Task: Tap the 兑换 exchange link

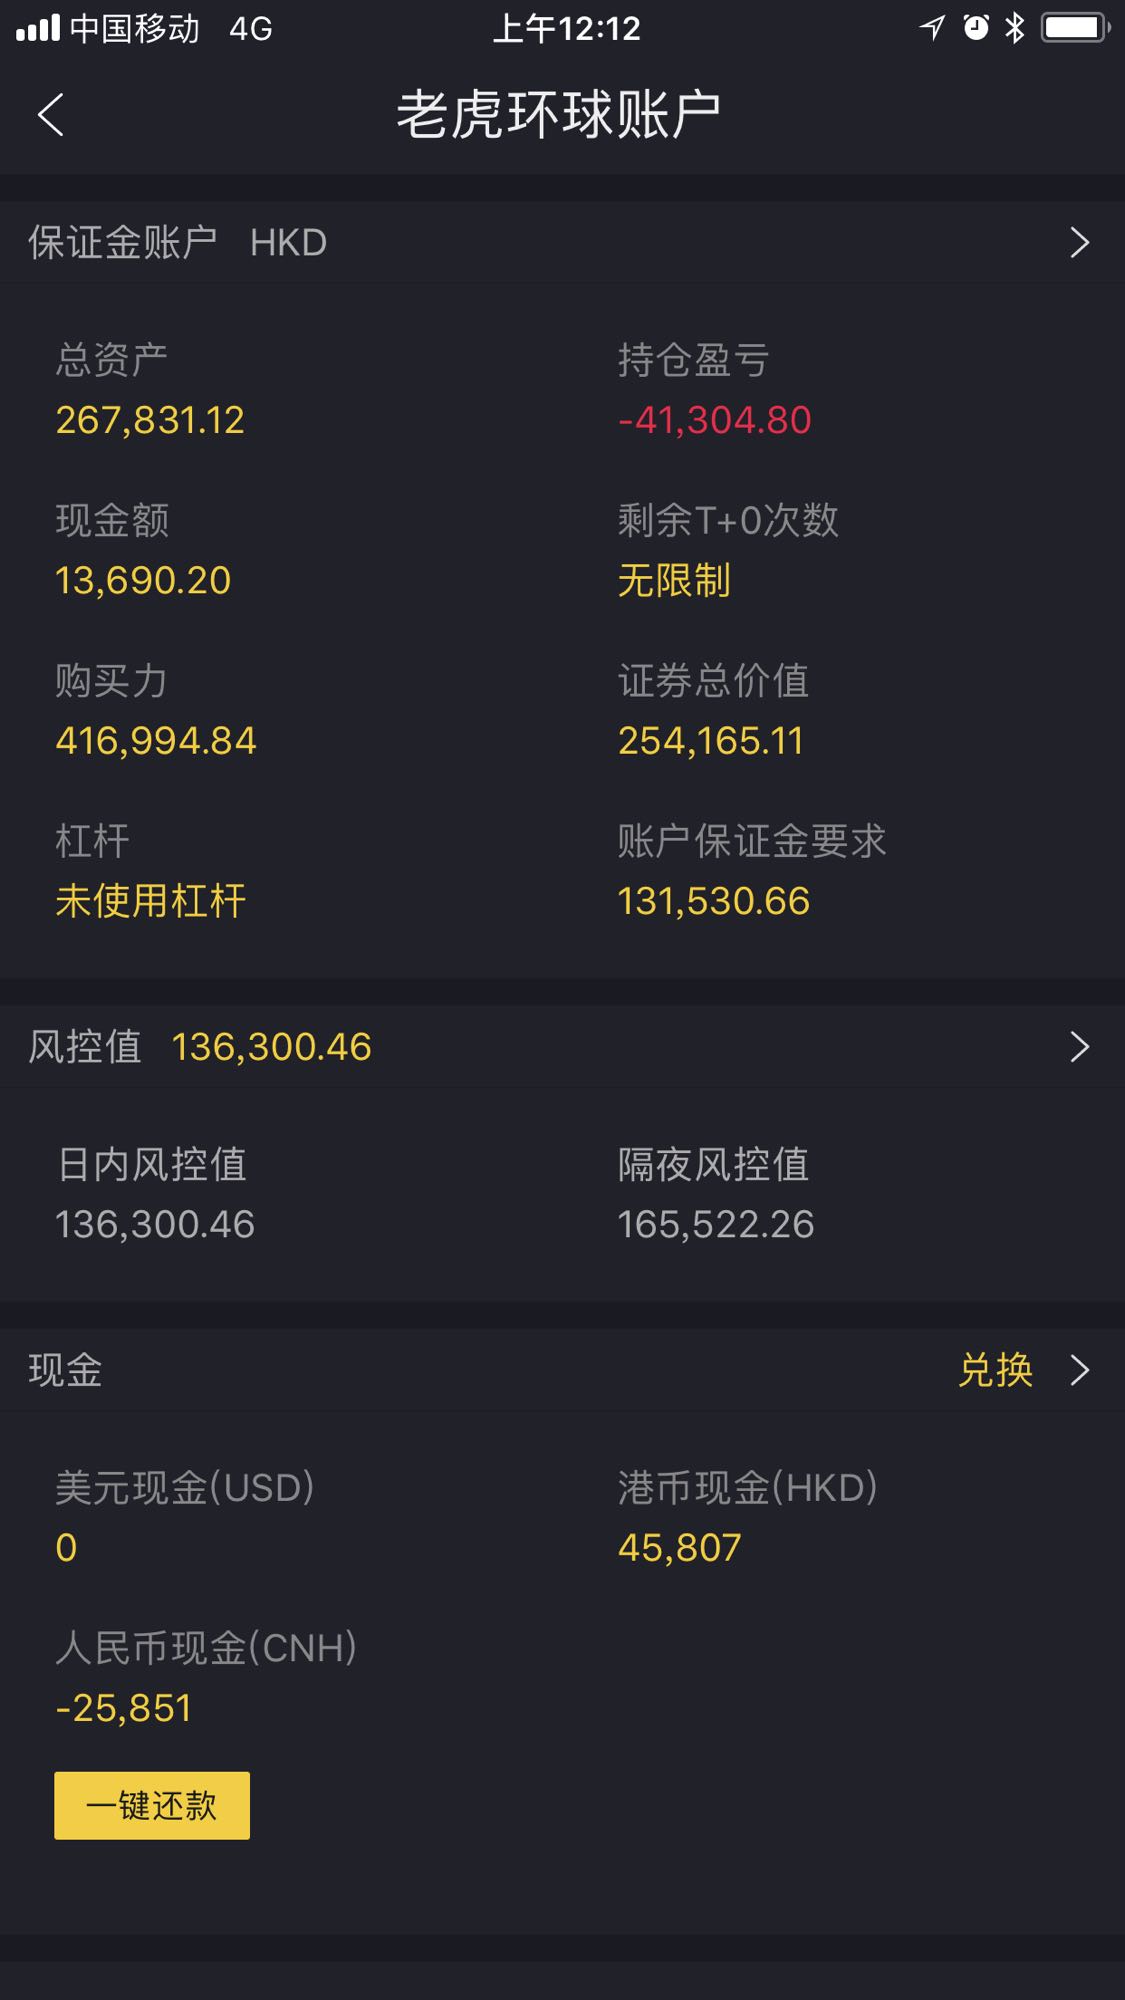Action: point(995,1370)
